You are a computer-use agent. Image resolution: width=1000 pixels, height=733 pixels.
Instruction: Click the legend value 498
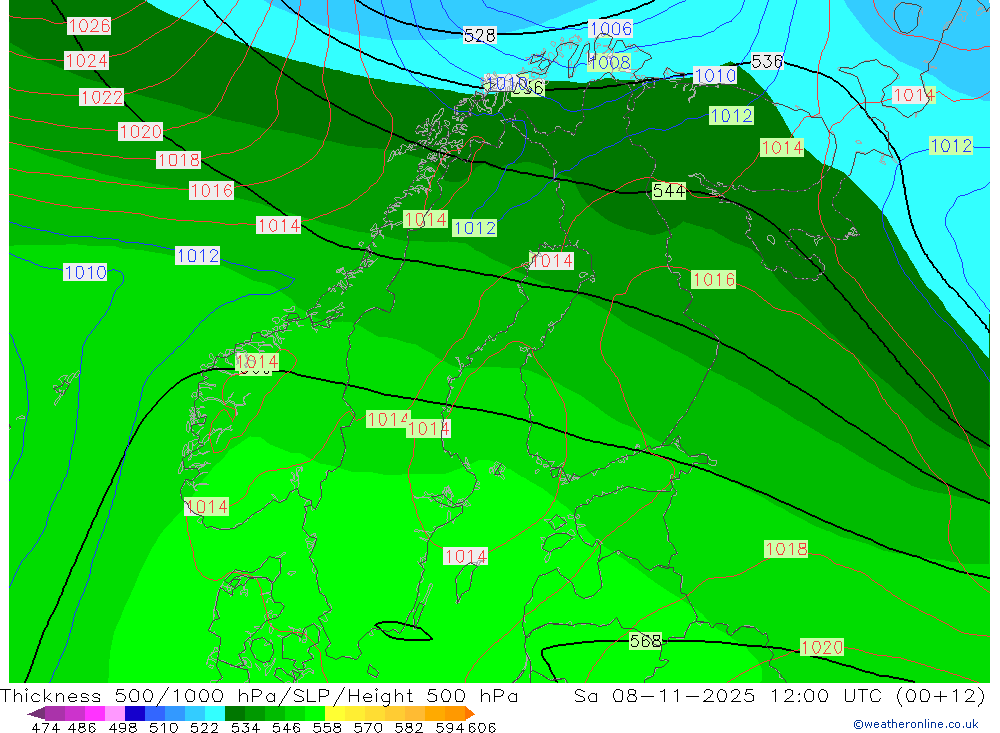tap(122, 727)
